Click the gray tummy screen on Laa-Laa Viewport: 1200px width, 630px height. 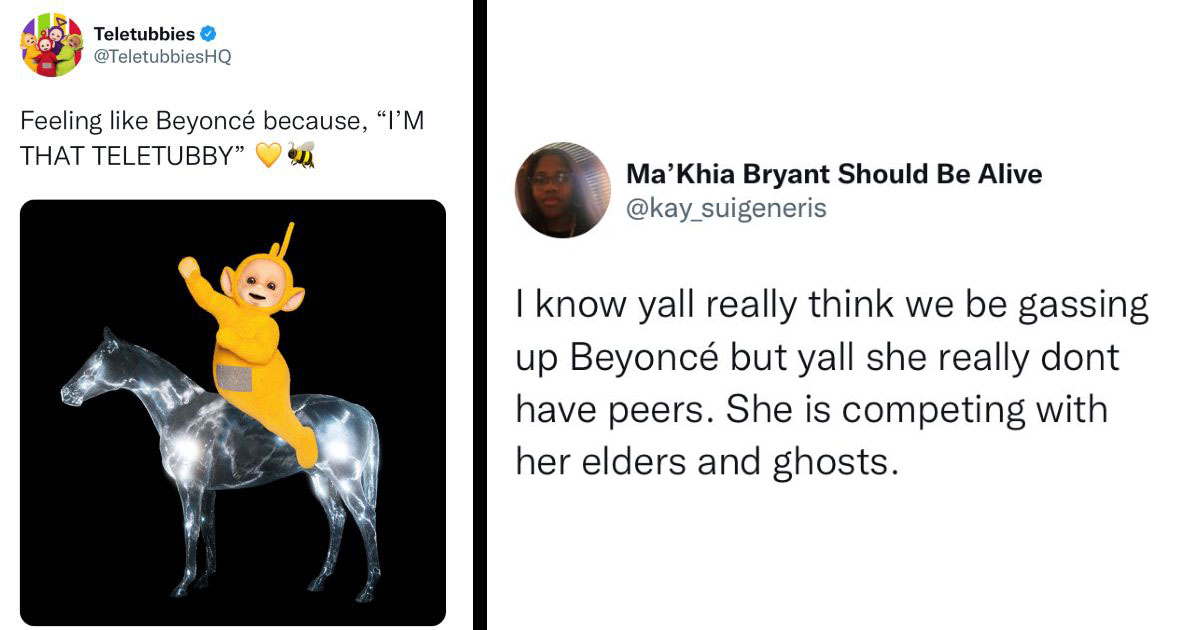[234, 377]
